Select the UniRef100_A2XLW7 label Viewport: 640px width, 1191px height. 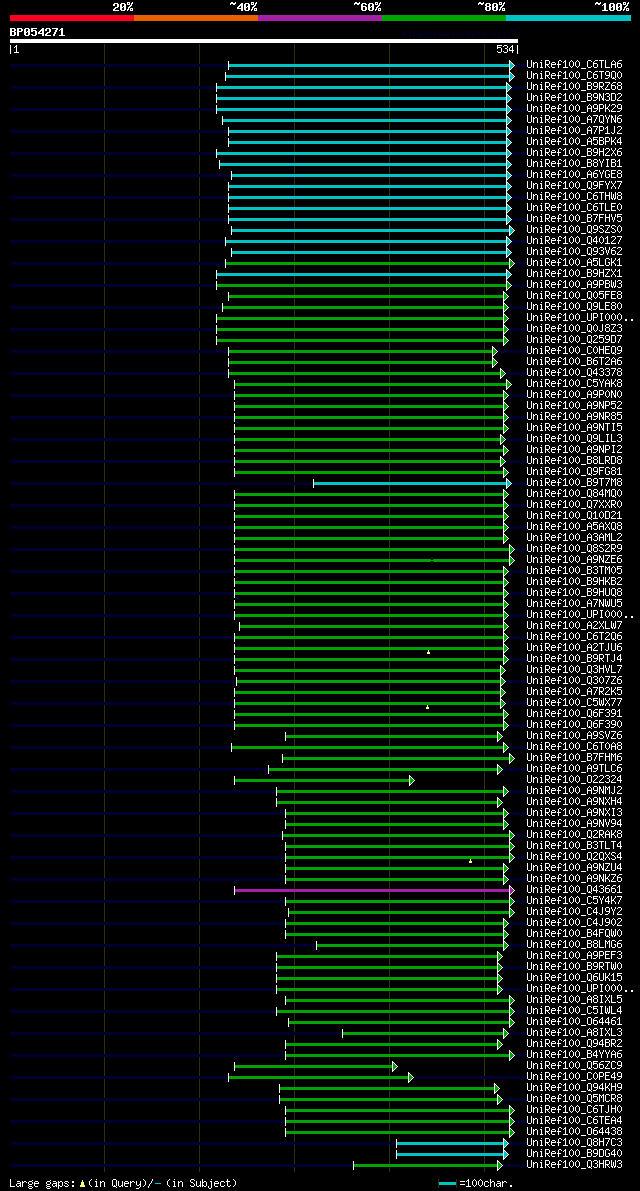[574, 627]
